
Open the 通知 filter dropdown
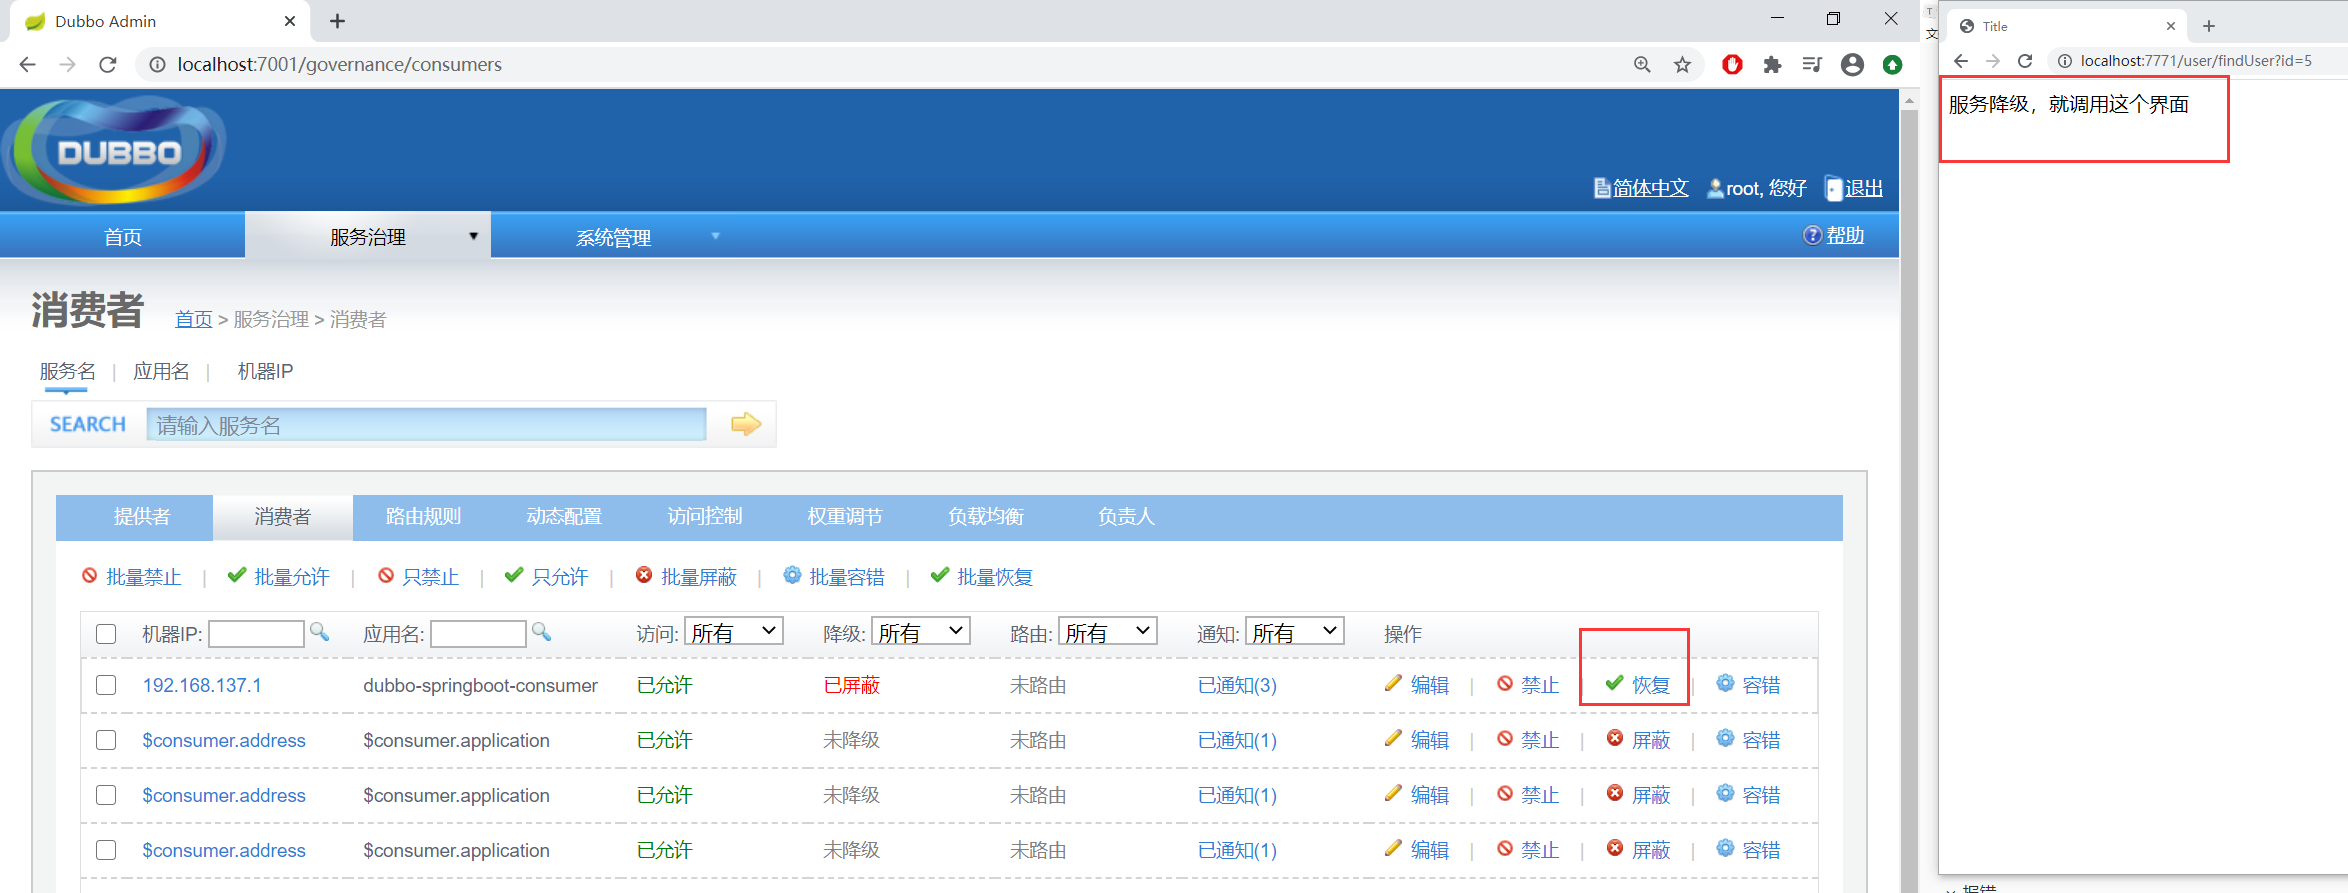click(x=1295, y=632)
